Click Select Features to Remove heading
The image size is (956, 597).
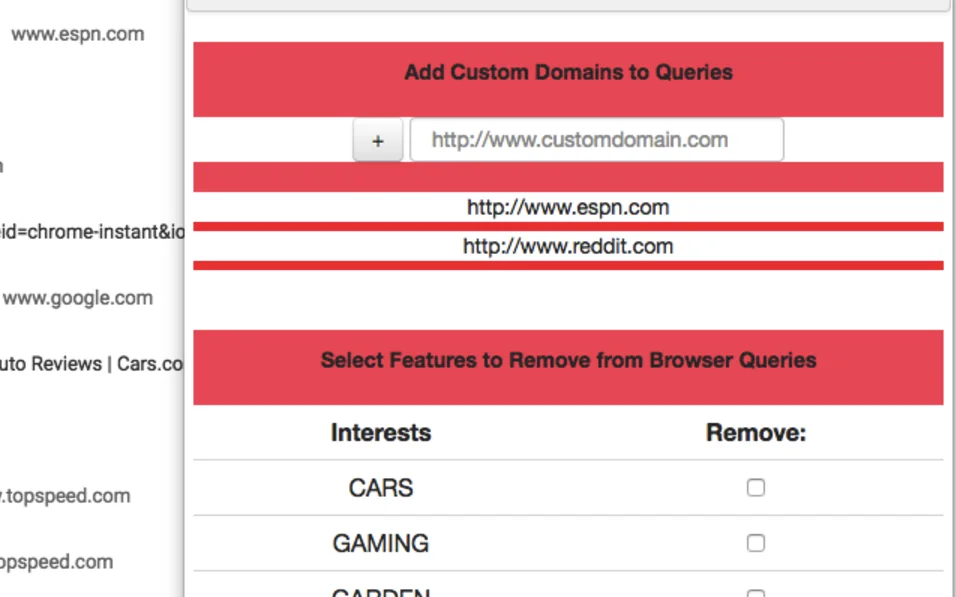point(568,360)
